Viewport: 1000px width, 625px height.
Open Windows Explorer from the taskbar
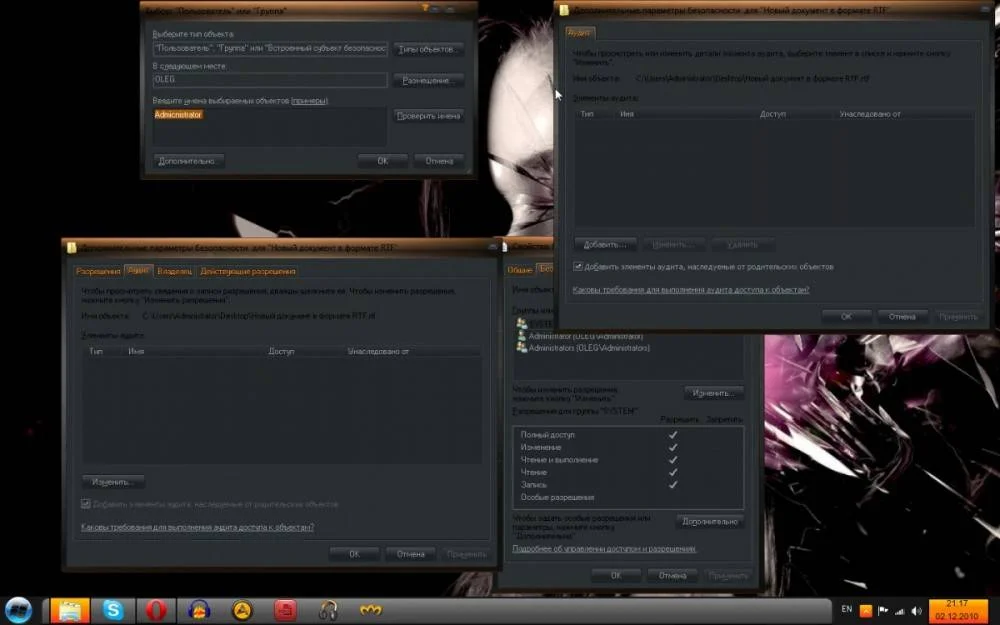[x=70, y=610]
